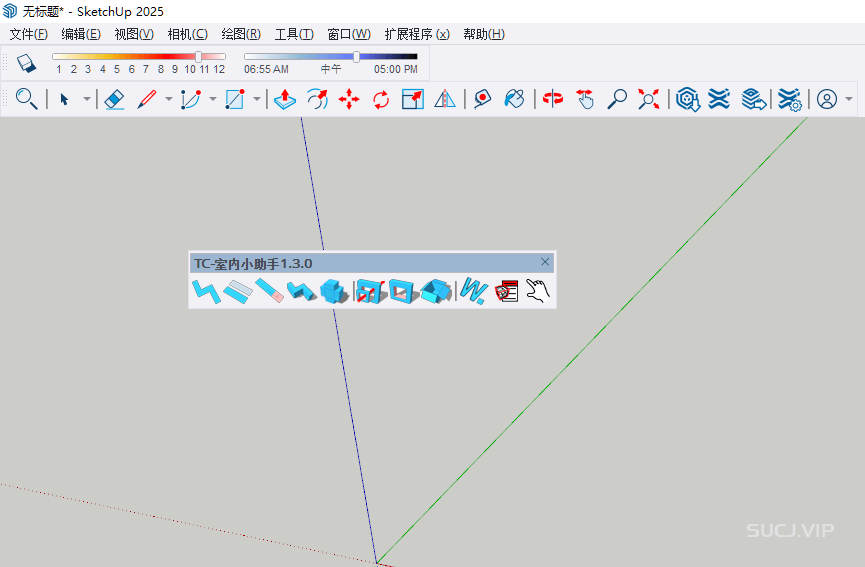
Task: Select the Rectangle shape tool
Action: (235, 99)
